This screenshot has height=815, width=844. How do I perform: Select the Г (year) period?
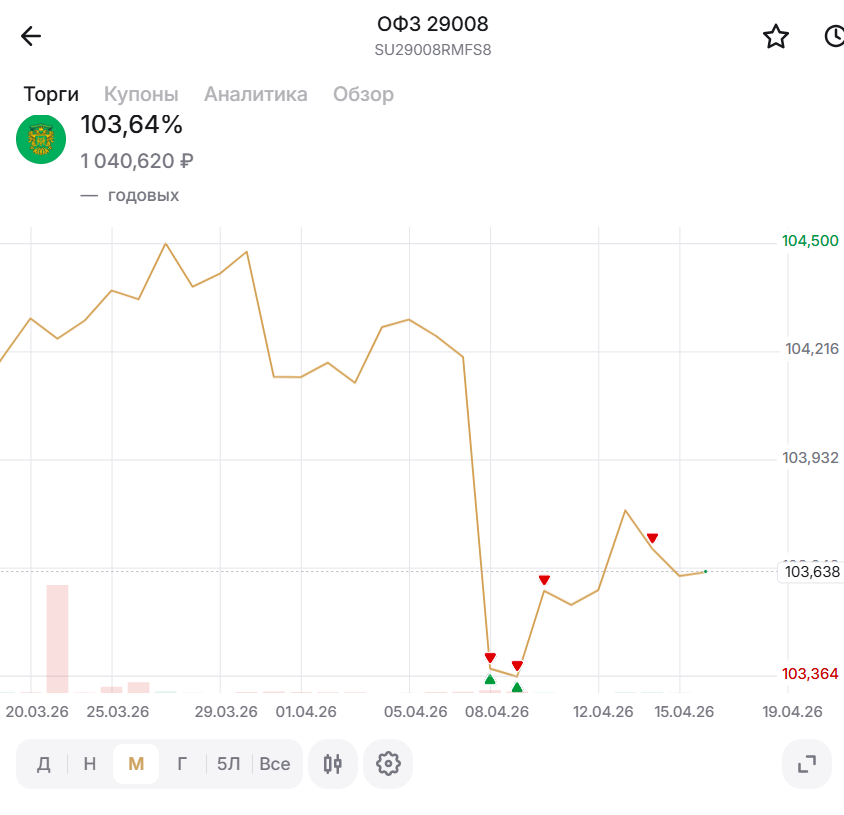coord(182,764)
